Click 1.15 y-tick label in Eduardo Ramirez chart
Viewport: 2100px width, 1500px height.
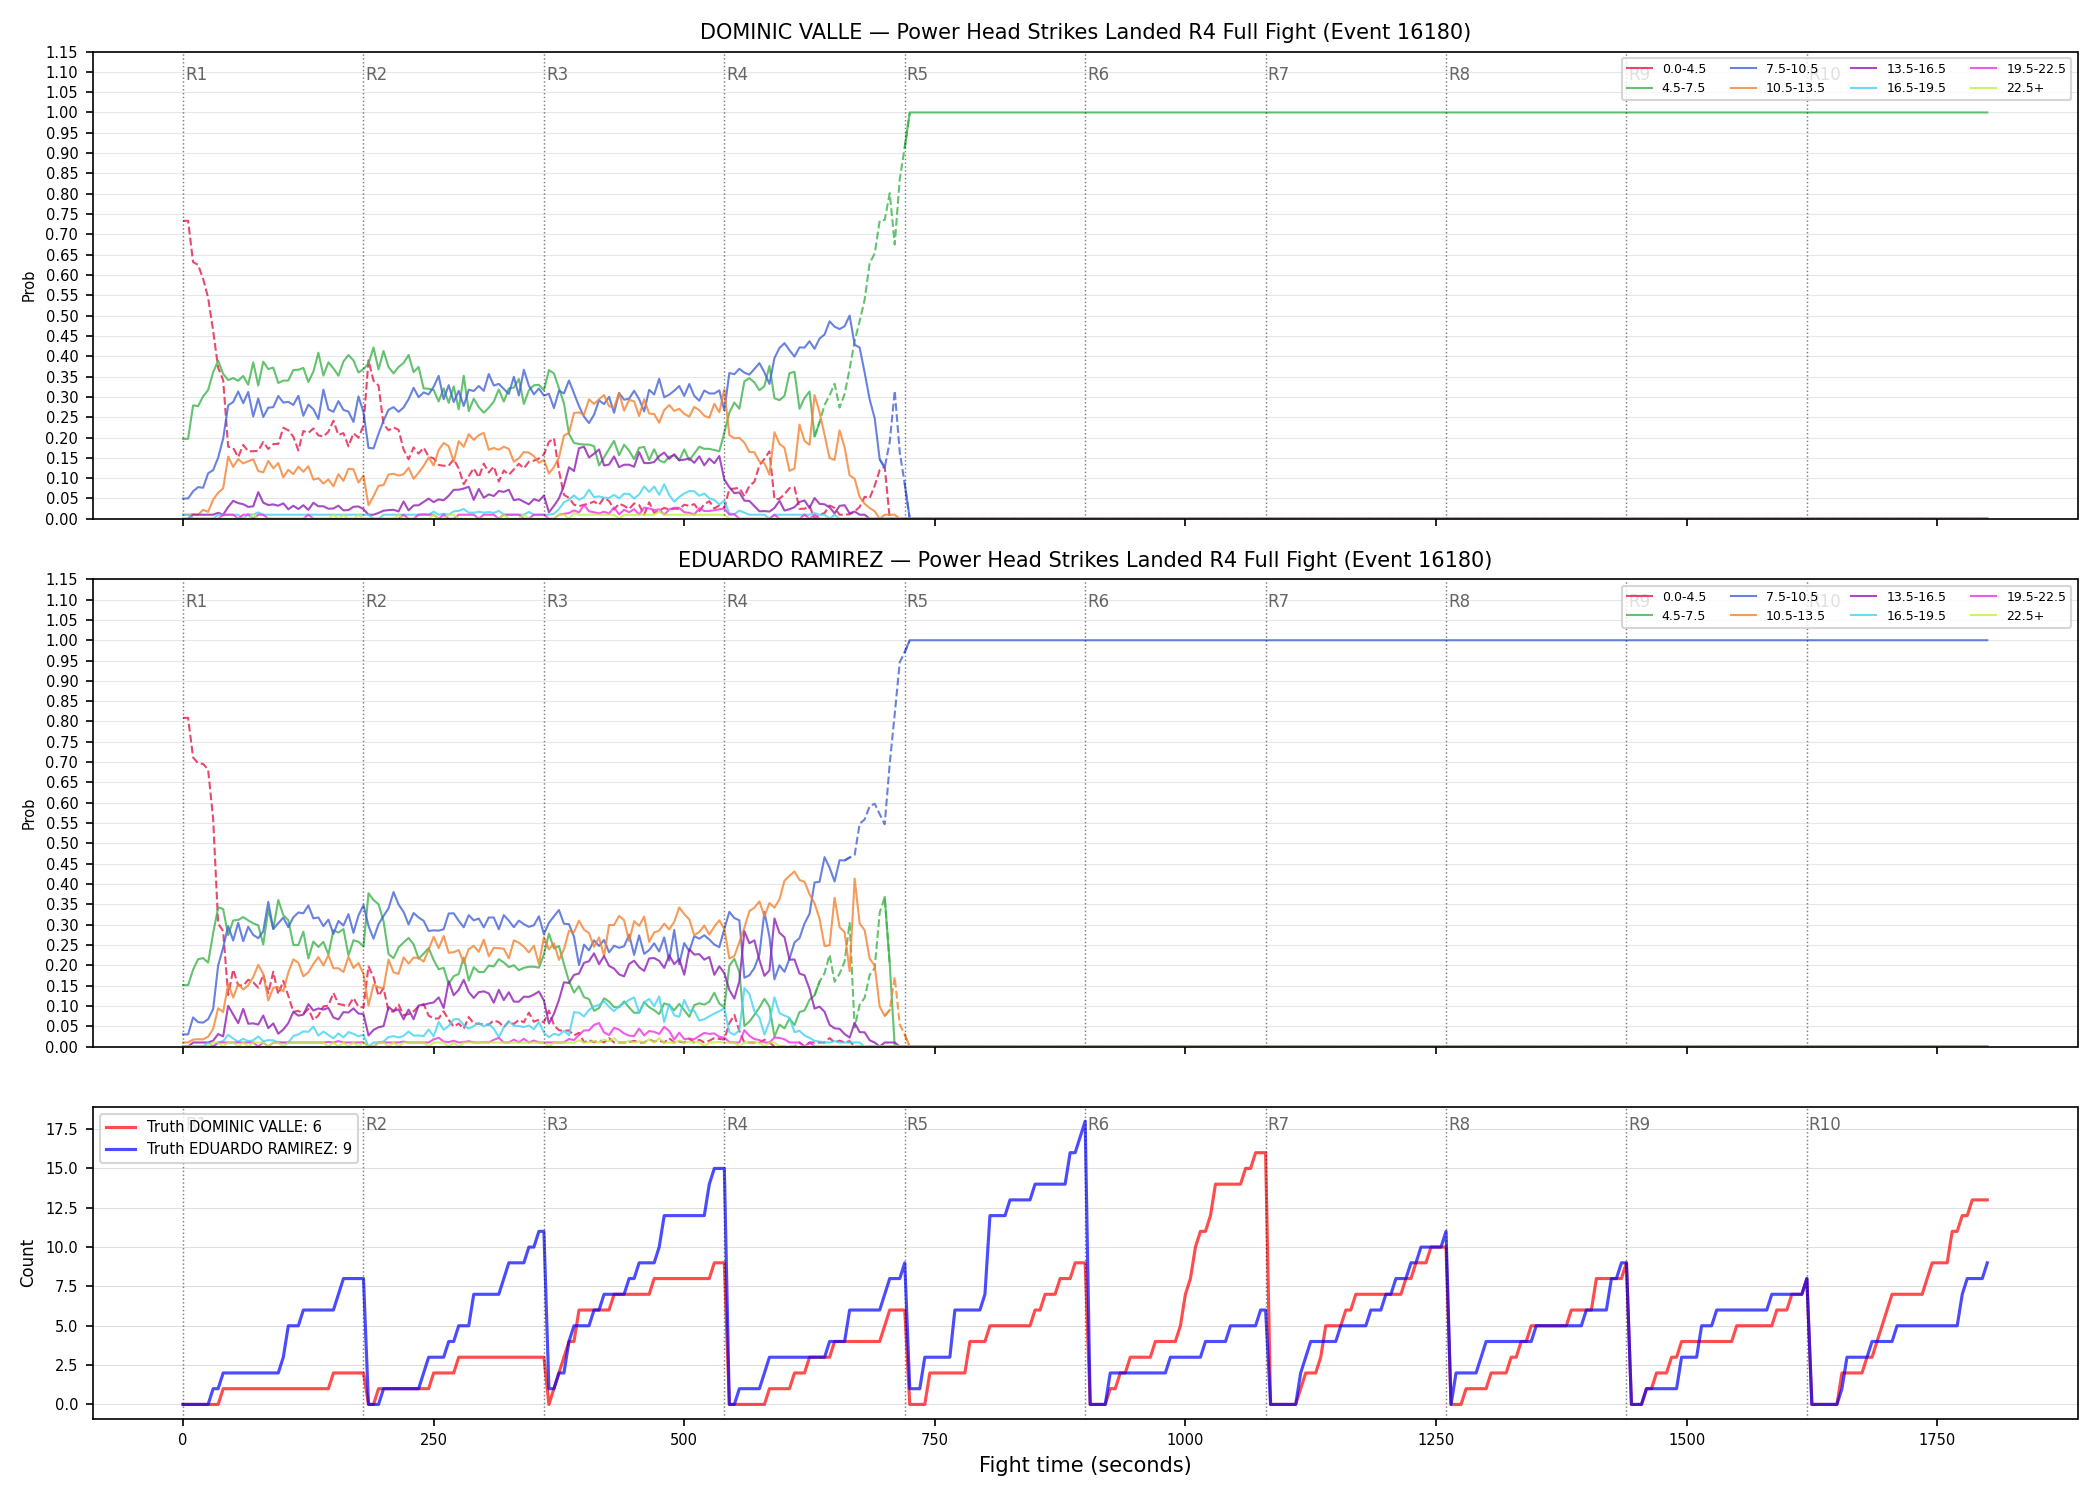point(62,580)
